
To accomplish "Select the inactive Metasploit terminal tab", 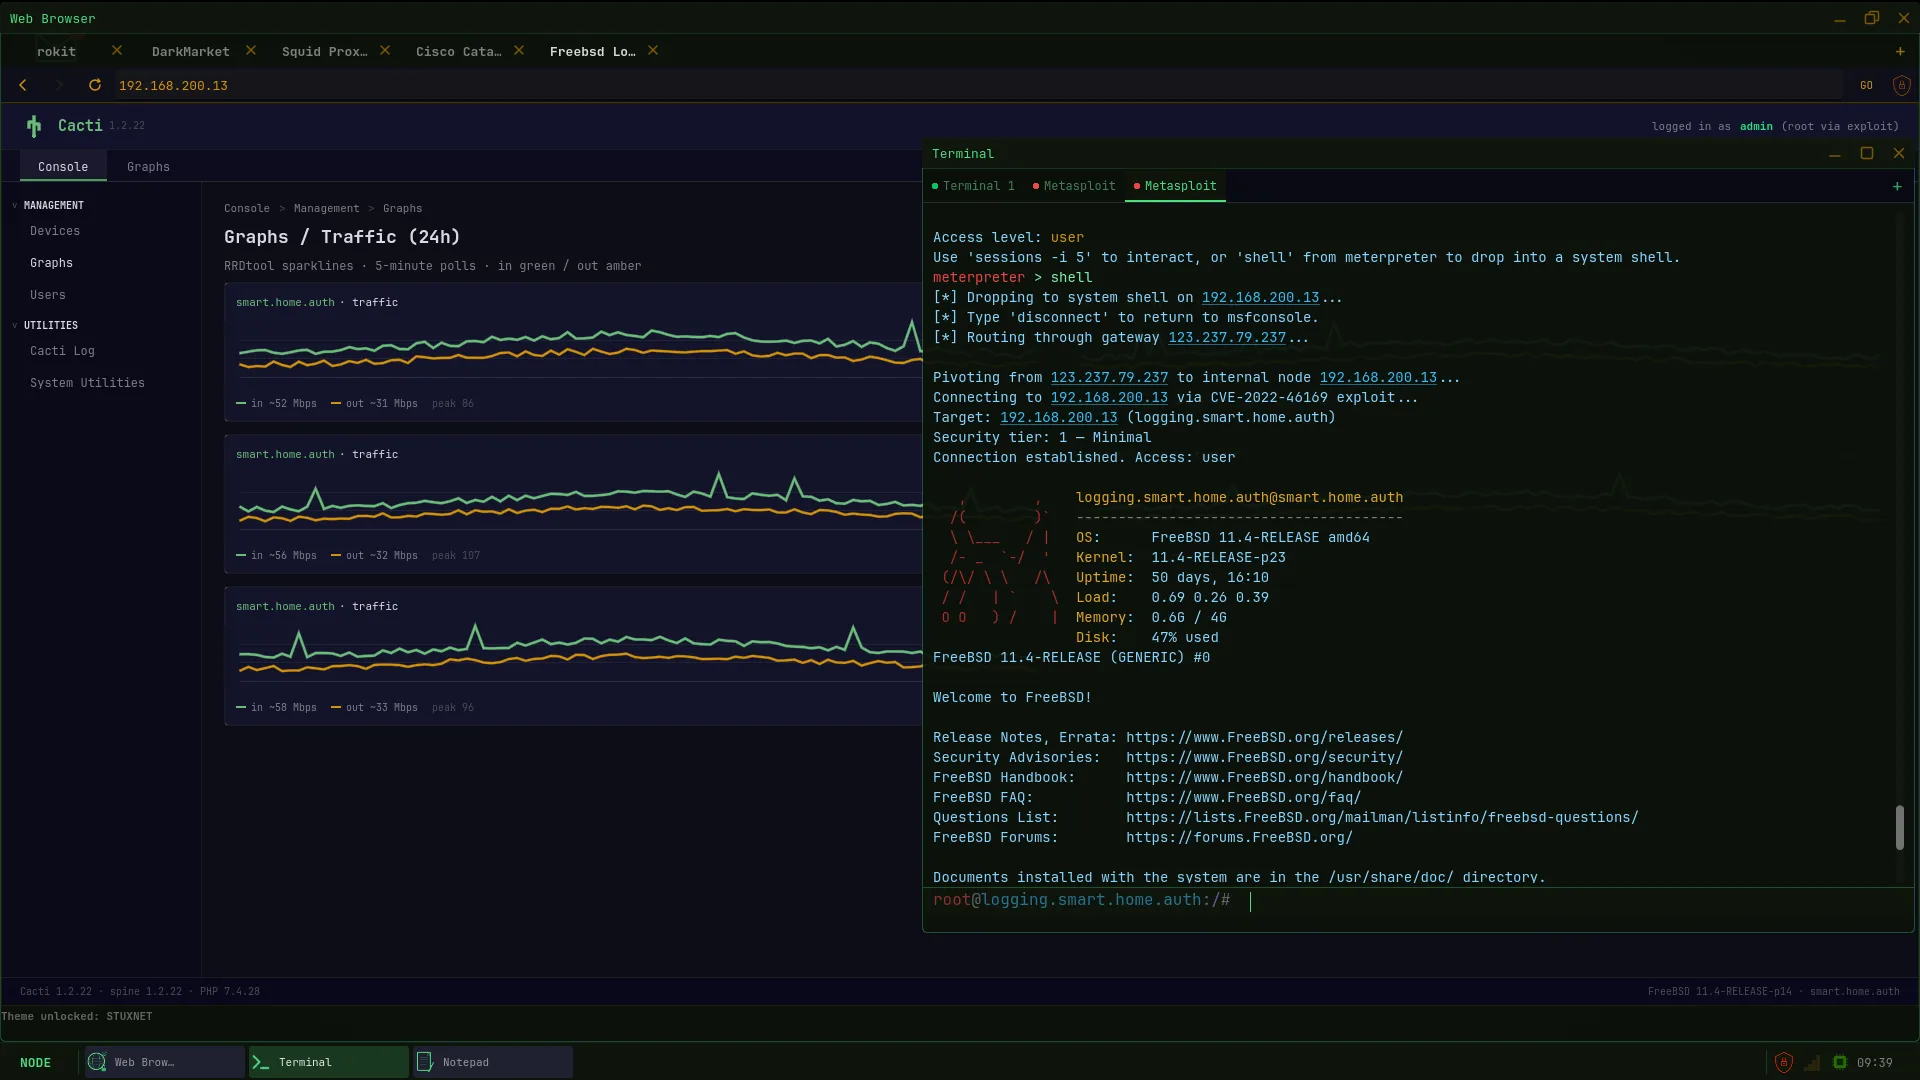I will point(1074,186).
